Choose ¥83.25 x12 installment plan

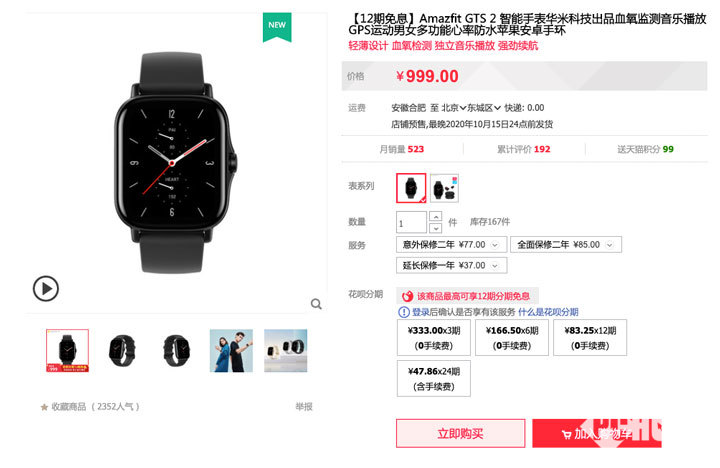(590, 338)
